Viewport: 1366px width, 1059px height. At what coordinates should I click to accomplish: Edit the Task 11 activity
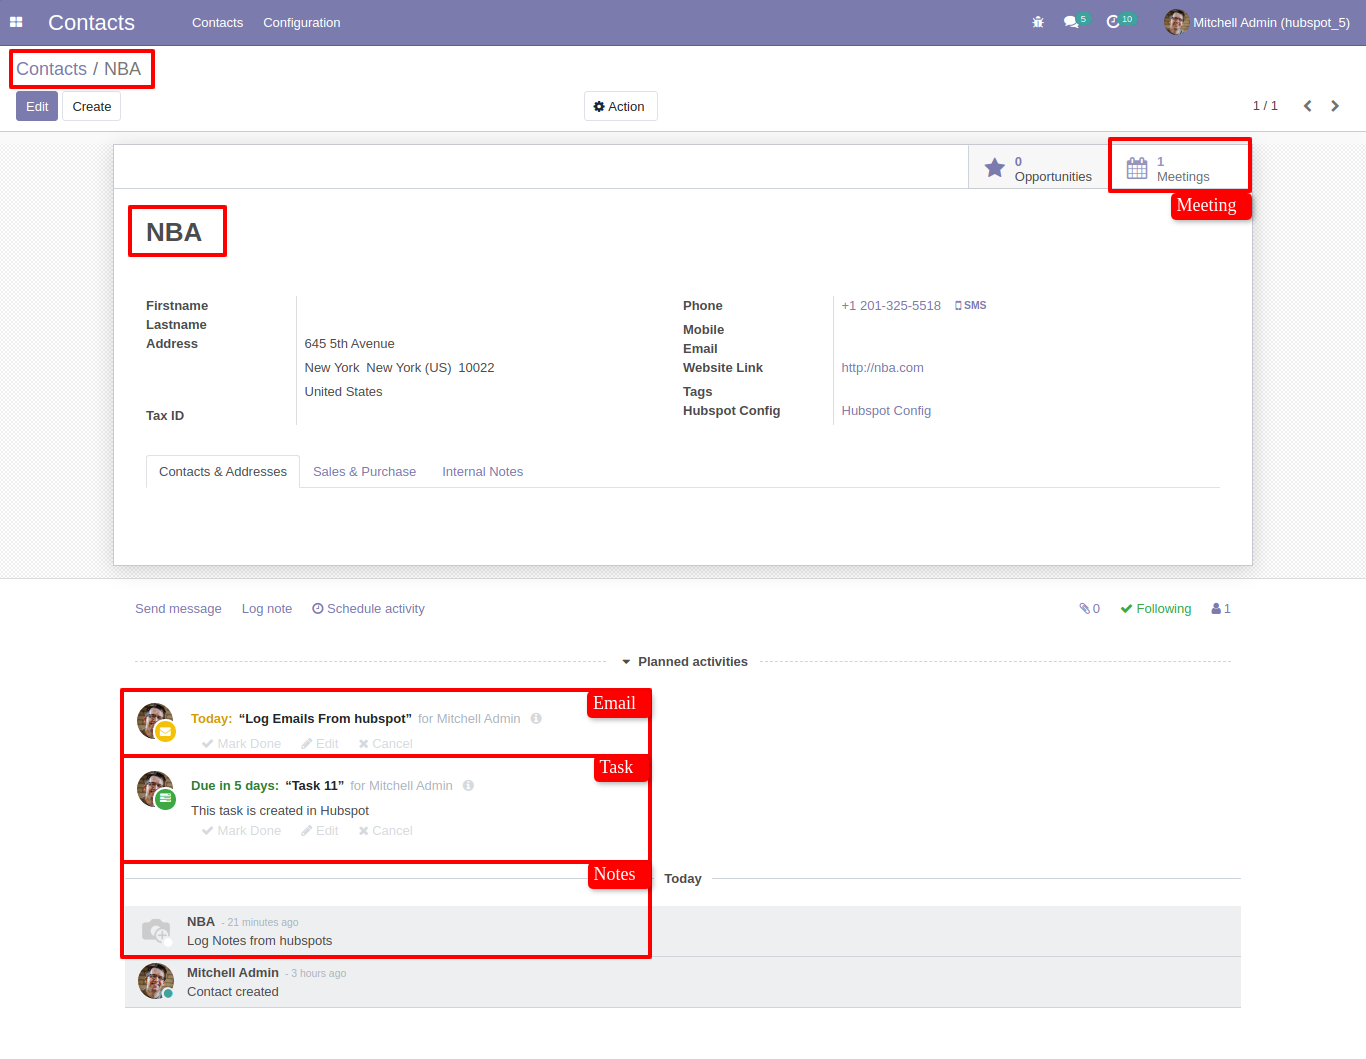[x=320, y=831]
